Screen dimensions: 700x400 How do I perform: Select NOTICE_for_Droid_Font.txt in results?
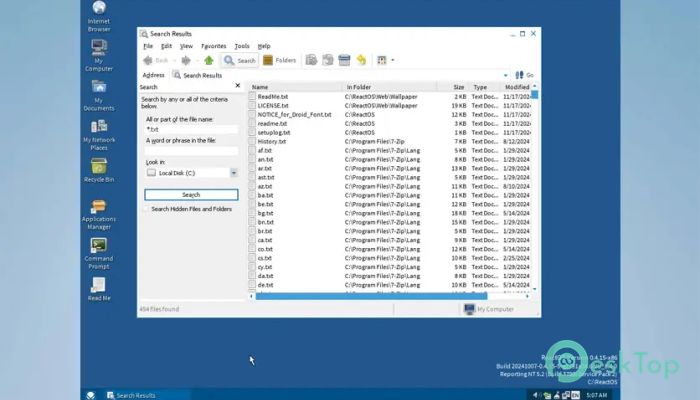click(x=294, y=115)
